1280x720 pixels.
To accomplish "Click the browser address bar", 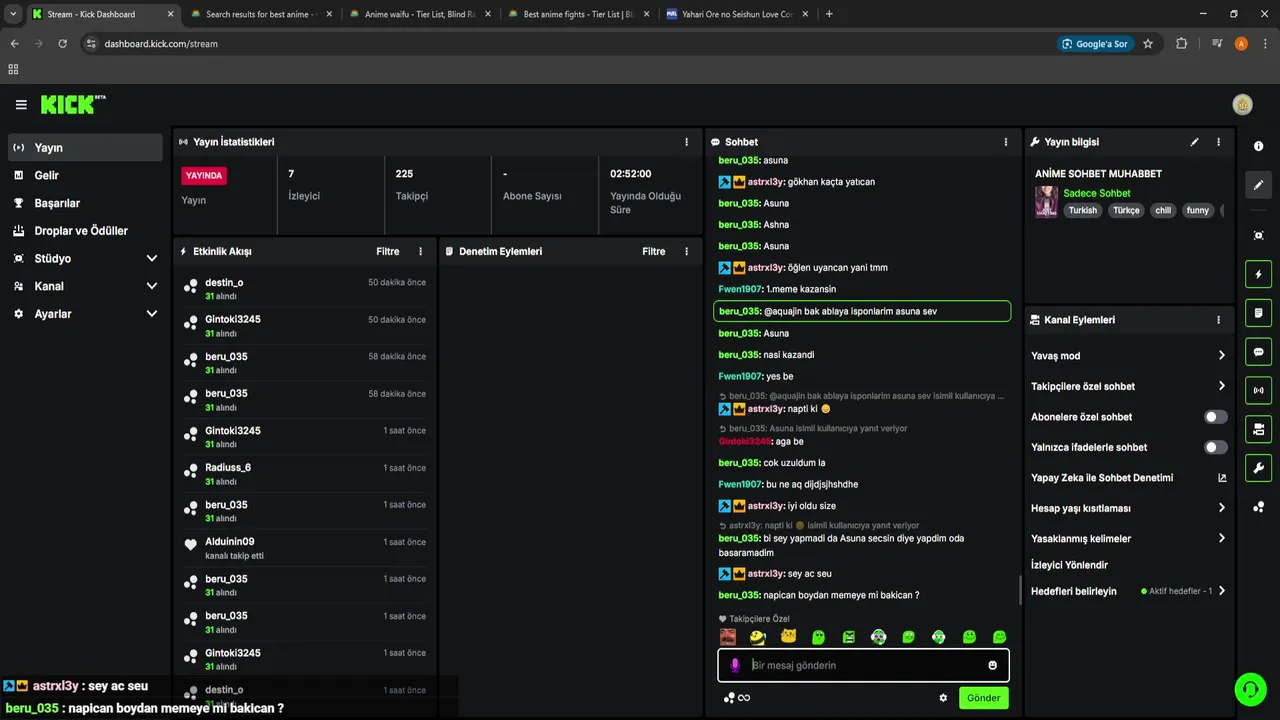I will click(570, 44).
